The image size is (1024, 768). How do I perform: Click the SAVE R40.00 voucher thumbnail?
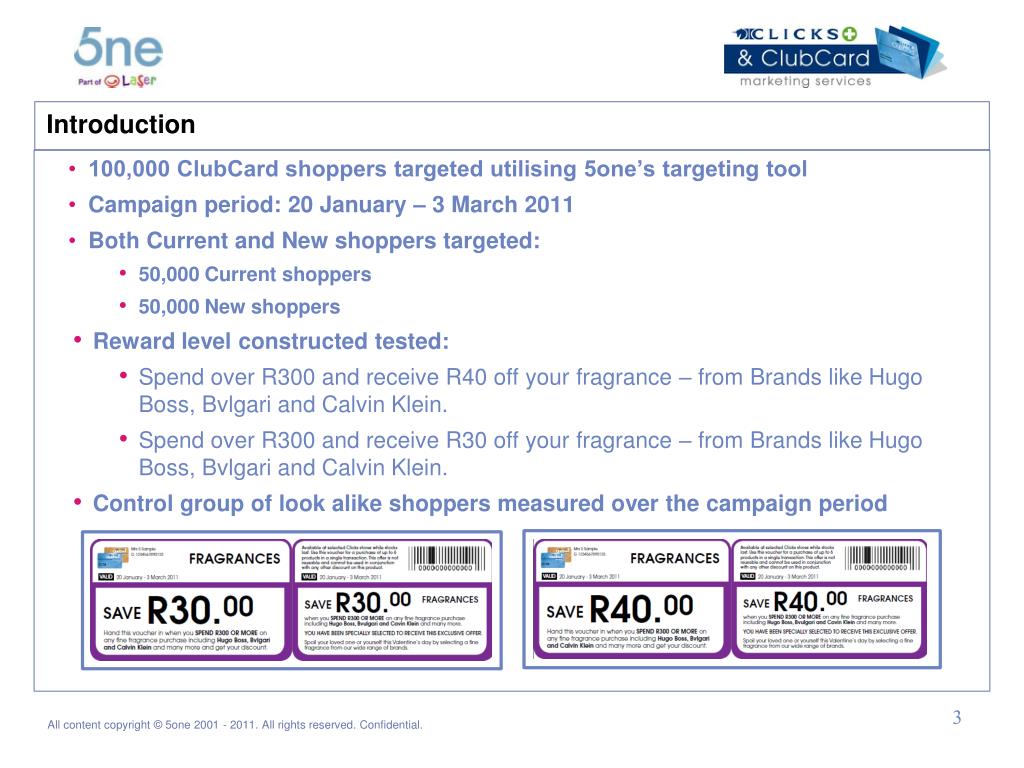(x=732, y=600)
